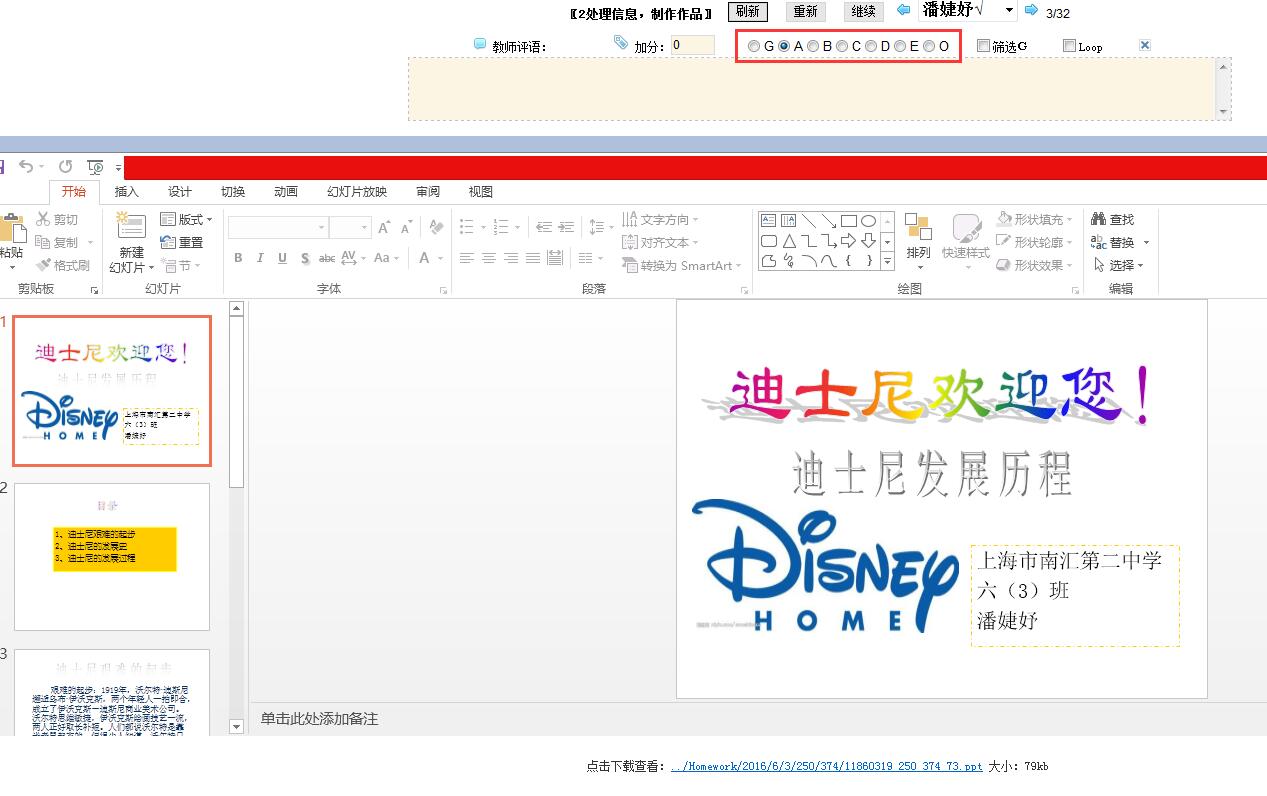Screen dimensions: 1267x796
Task: Switch to Animations (动画) tab
Action: point(286,192)
